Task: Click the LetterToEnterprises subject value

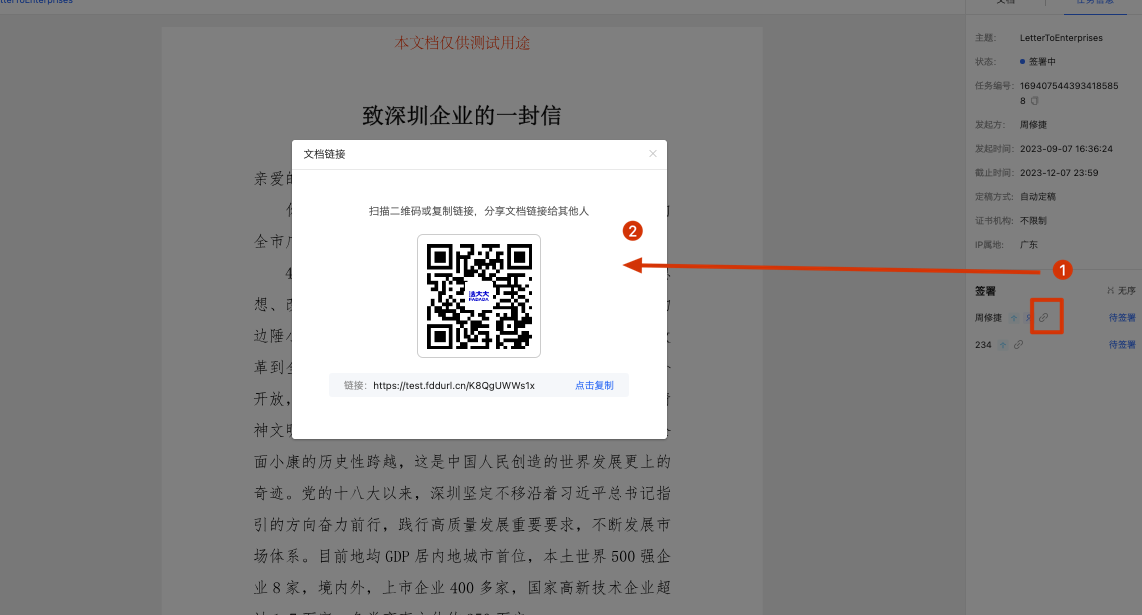Action: tap(1061, 38)
